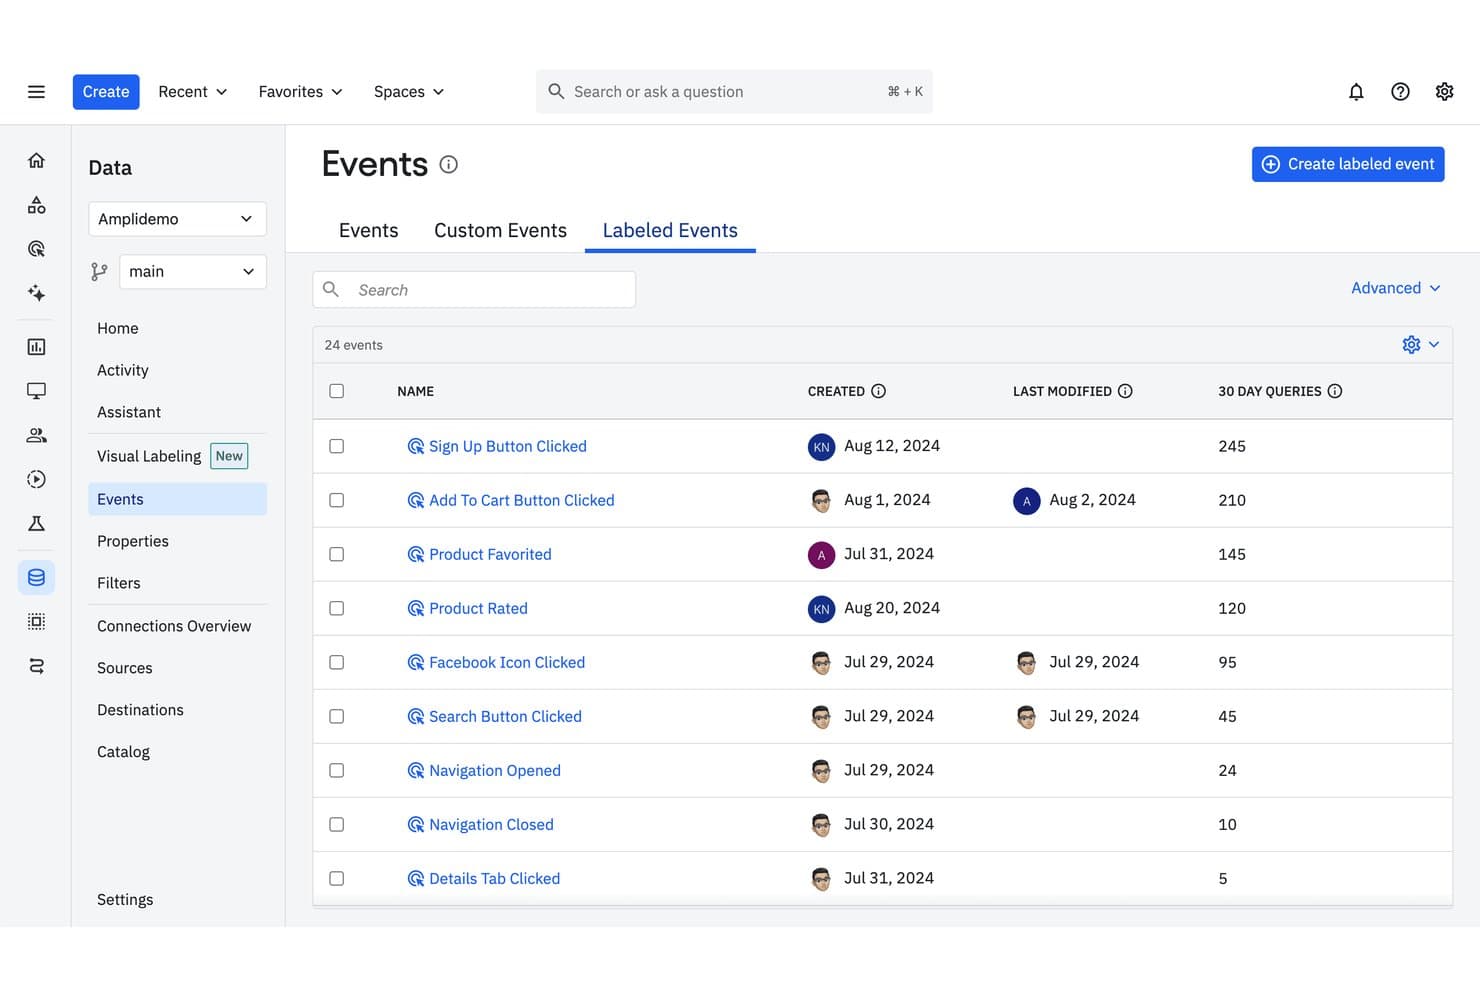Focus the Search or ask a question field
1480x987 pixels.
[734, 92]
